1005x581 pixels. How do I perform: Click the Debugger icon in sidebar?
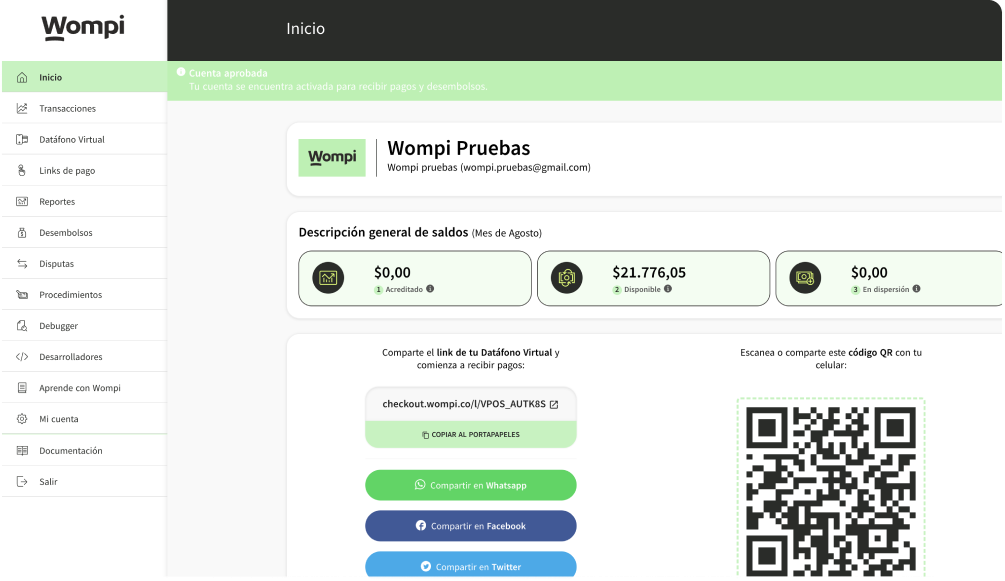coord(22,326)
